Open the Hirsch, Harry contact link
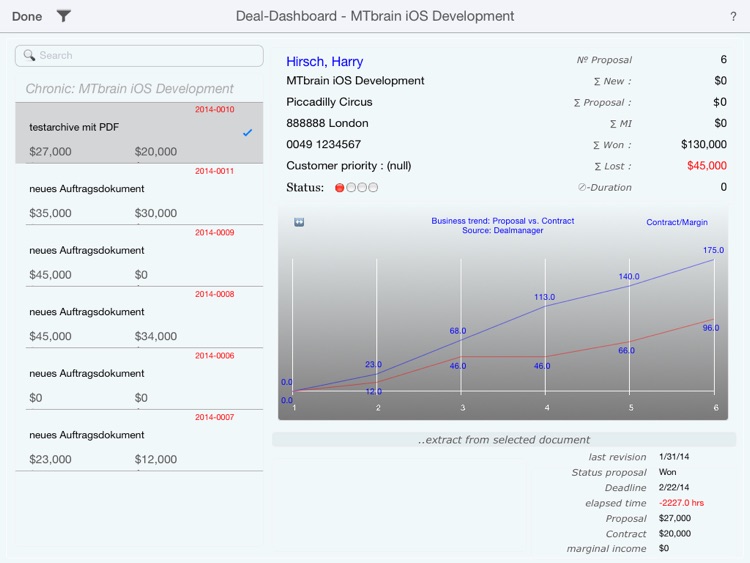The width and height of the screenshot is (750, 563). point(324,62)
